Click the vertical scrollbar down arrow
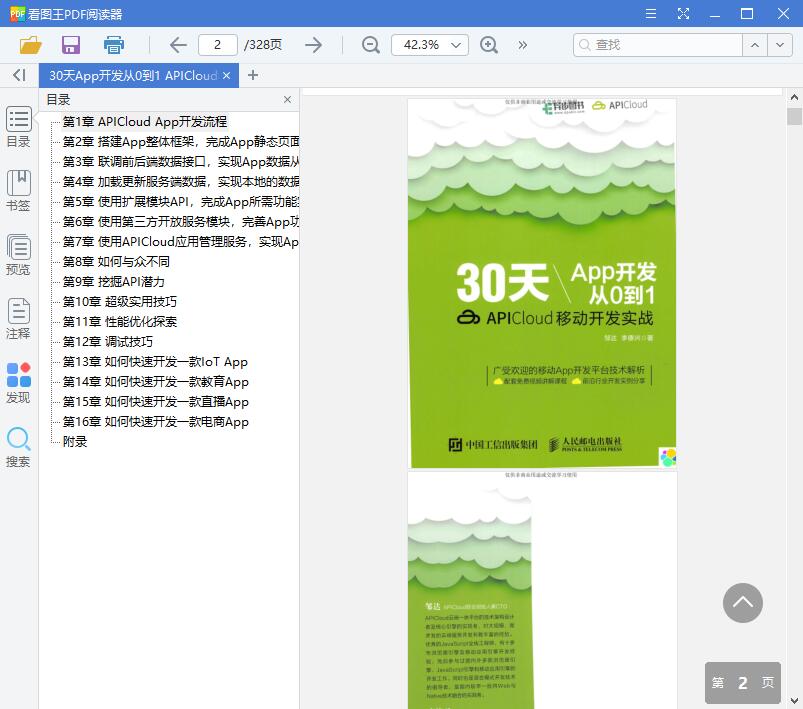 click(794, 700)
